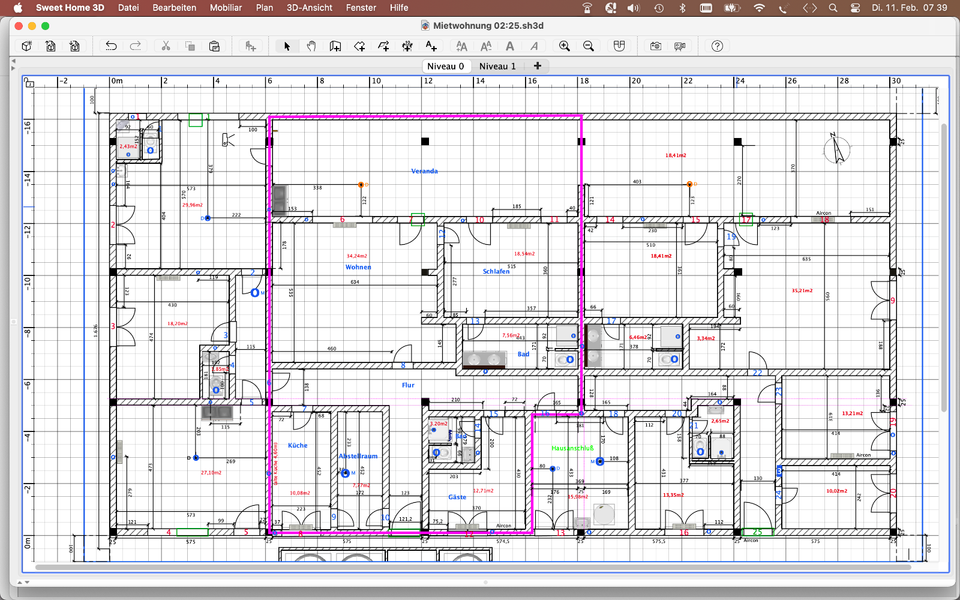Image resolution: width=960 pixels, height=600 pixels.
Task: Open help with the question mark icon
Action: click(x=717, y=46)
